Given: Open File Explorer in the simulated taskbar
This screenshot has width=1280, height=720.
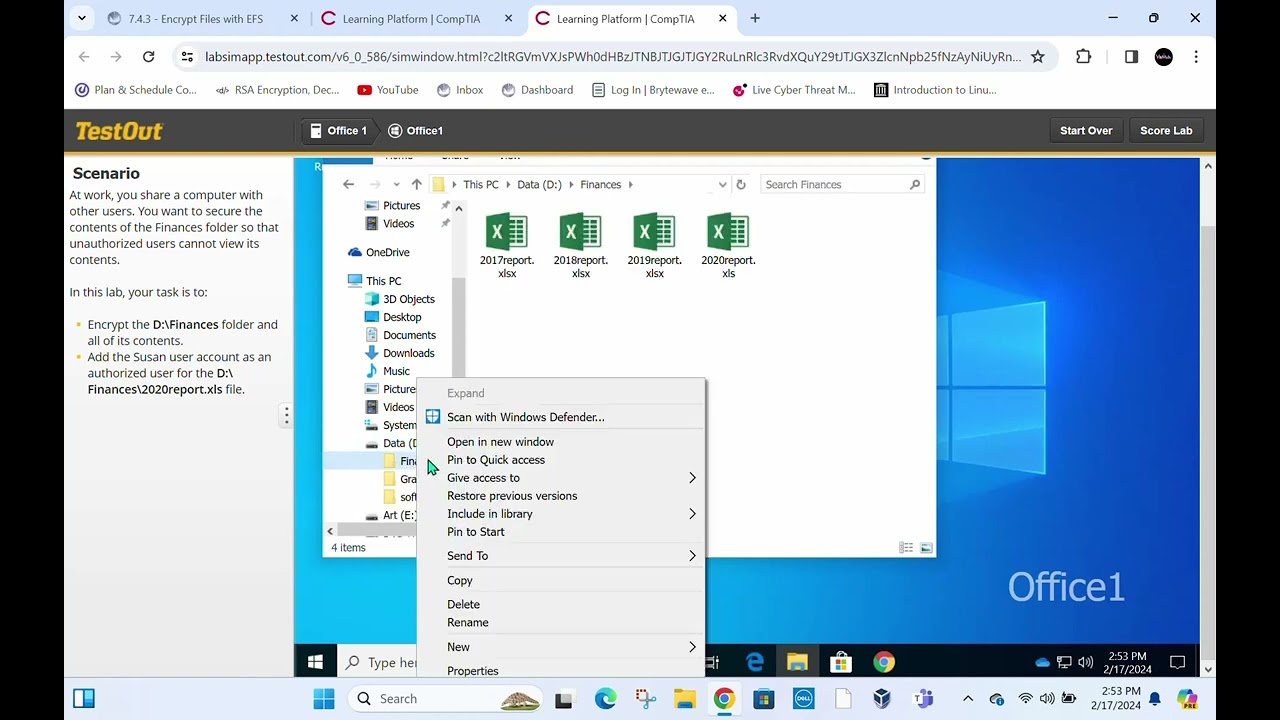Looking at the screenshot, I should (x=797, y=662).
